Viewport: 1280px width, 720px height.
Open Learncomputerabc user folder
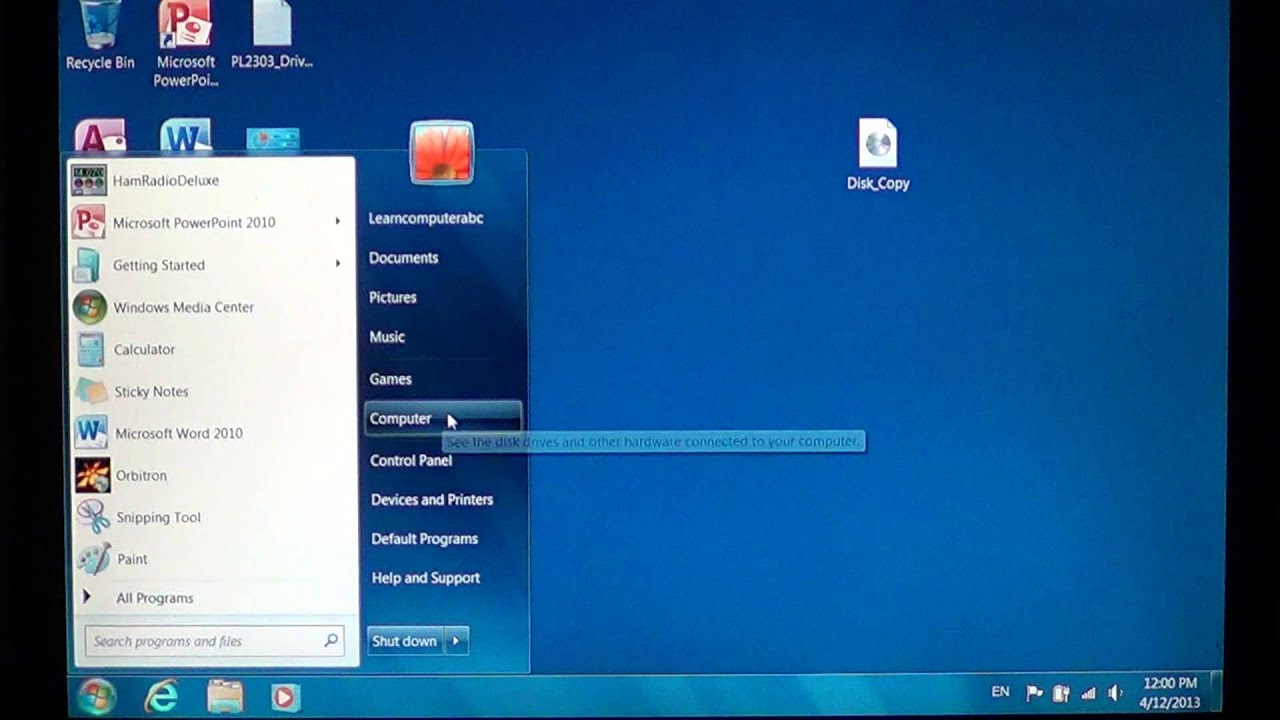(x=426, y=218)
